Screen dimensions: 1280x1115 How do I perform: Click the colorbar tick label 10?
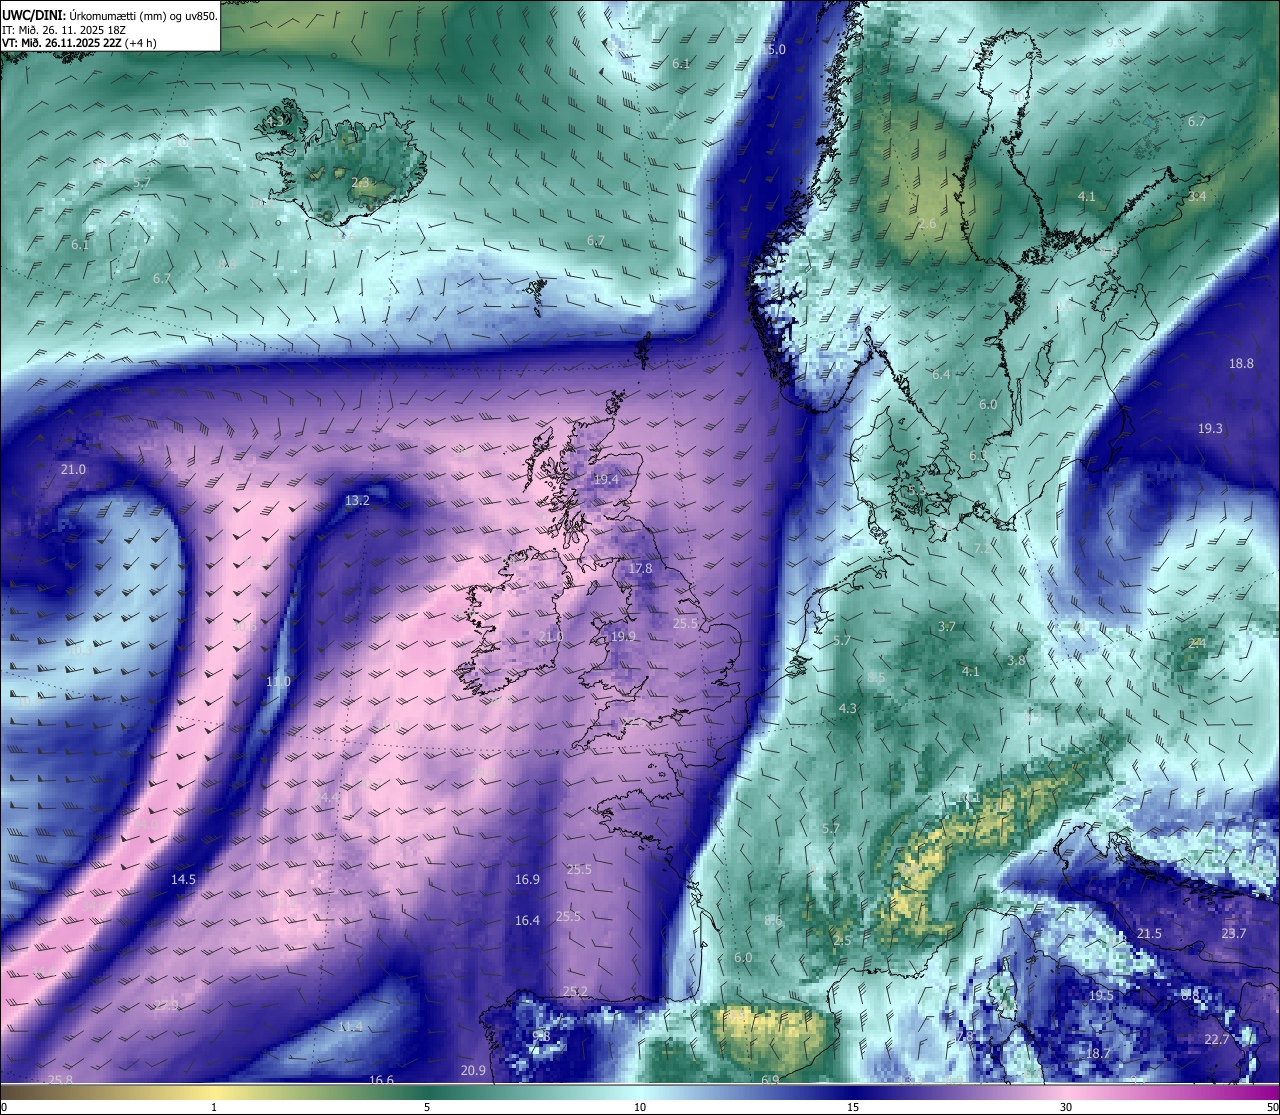click(x=640, y=1107)
